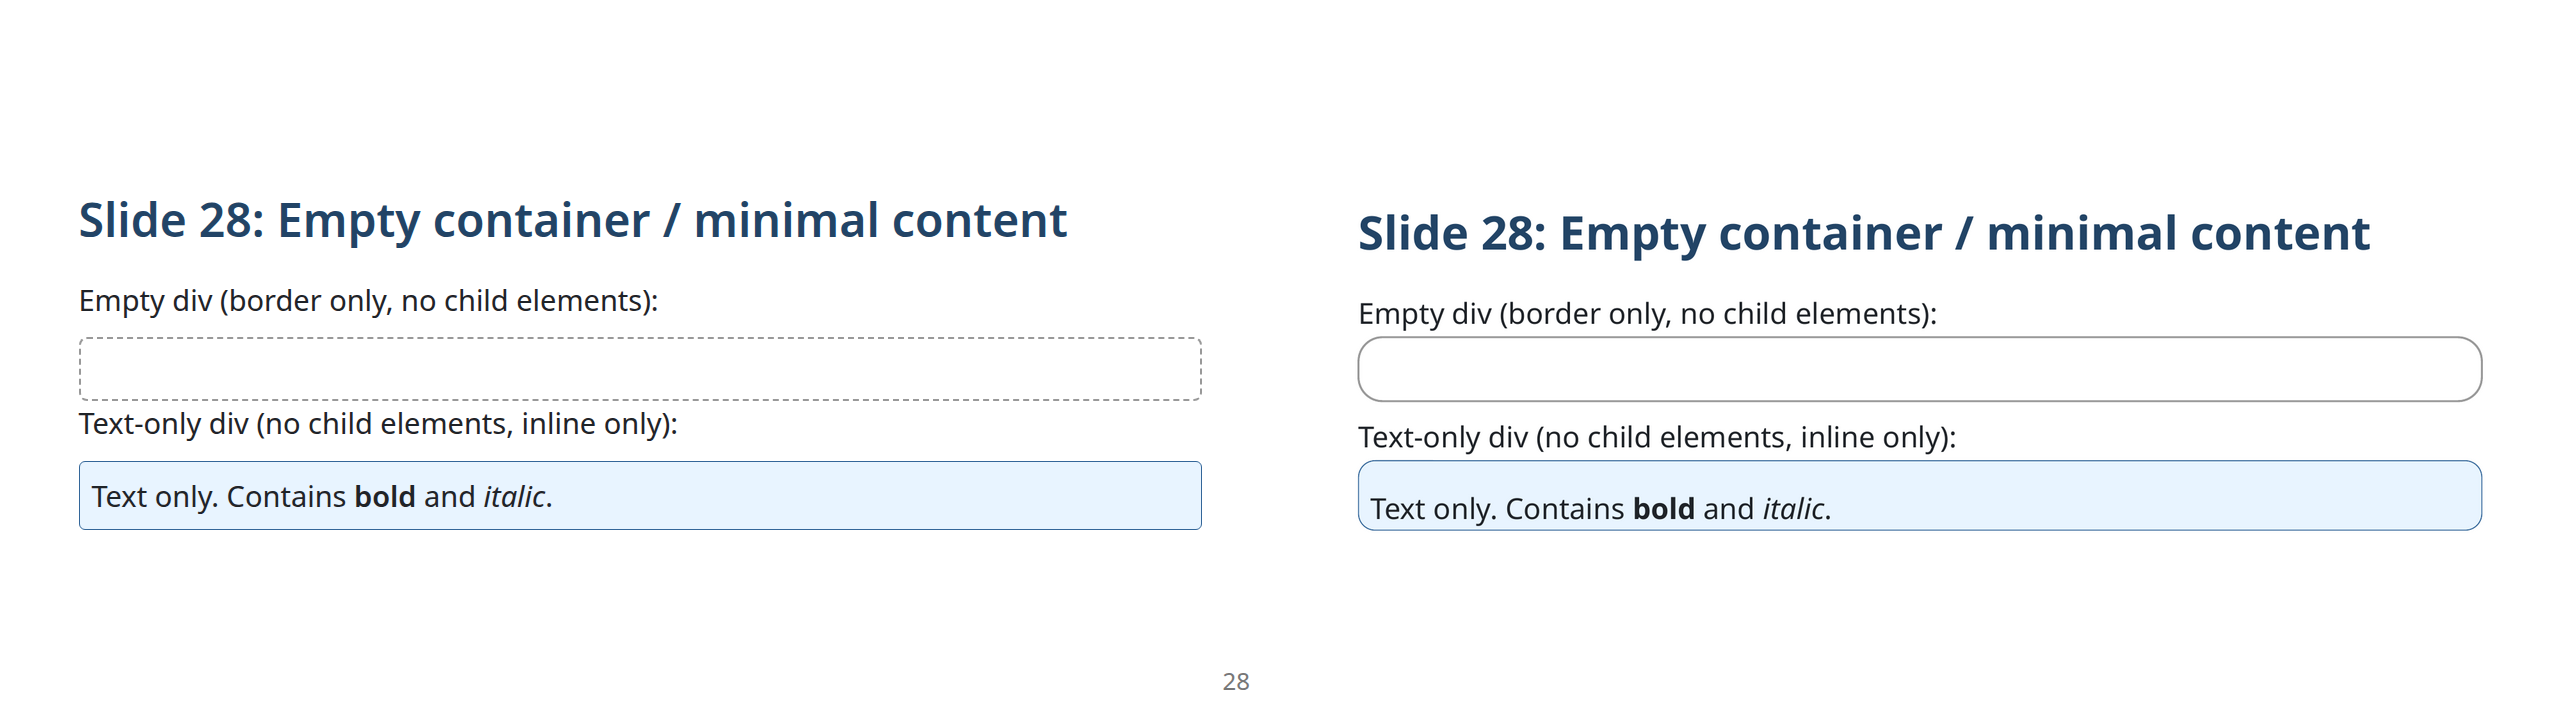Click inside the rounded solid-border empty box

point(1918,369)
